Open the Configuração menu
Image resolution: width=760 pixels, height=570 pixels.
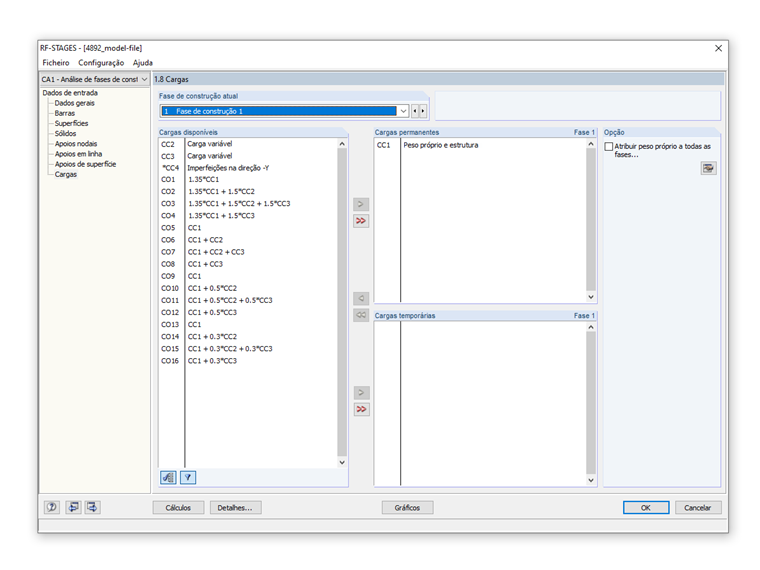point(101,63)
